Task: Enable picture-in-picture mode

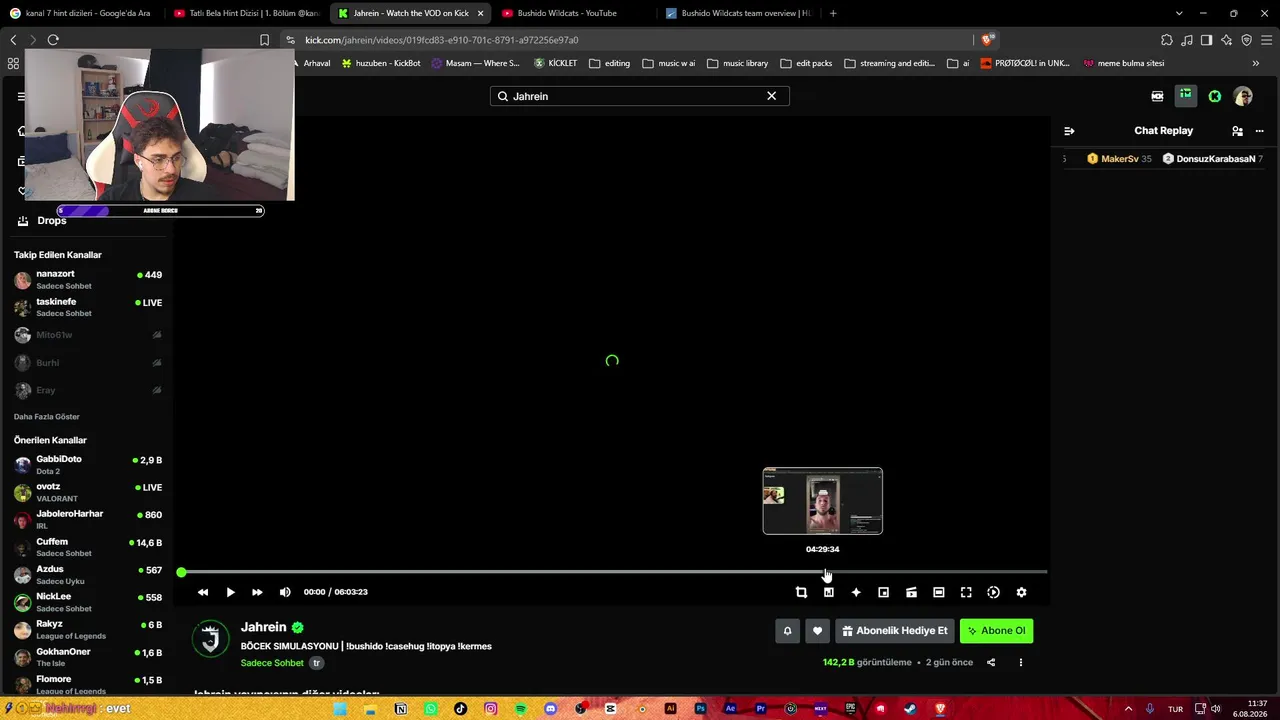Action: tap(883, 592)
